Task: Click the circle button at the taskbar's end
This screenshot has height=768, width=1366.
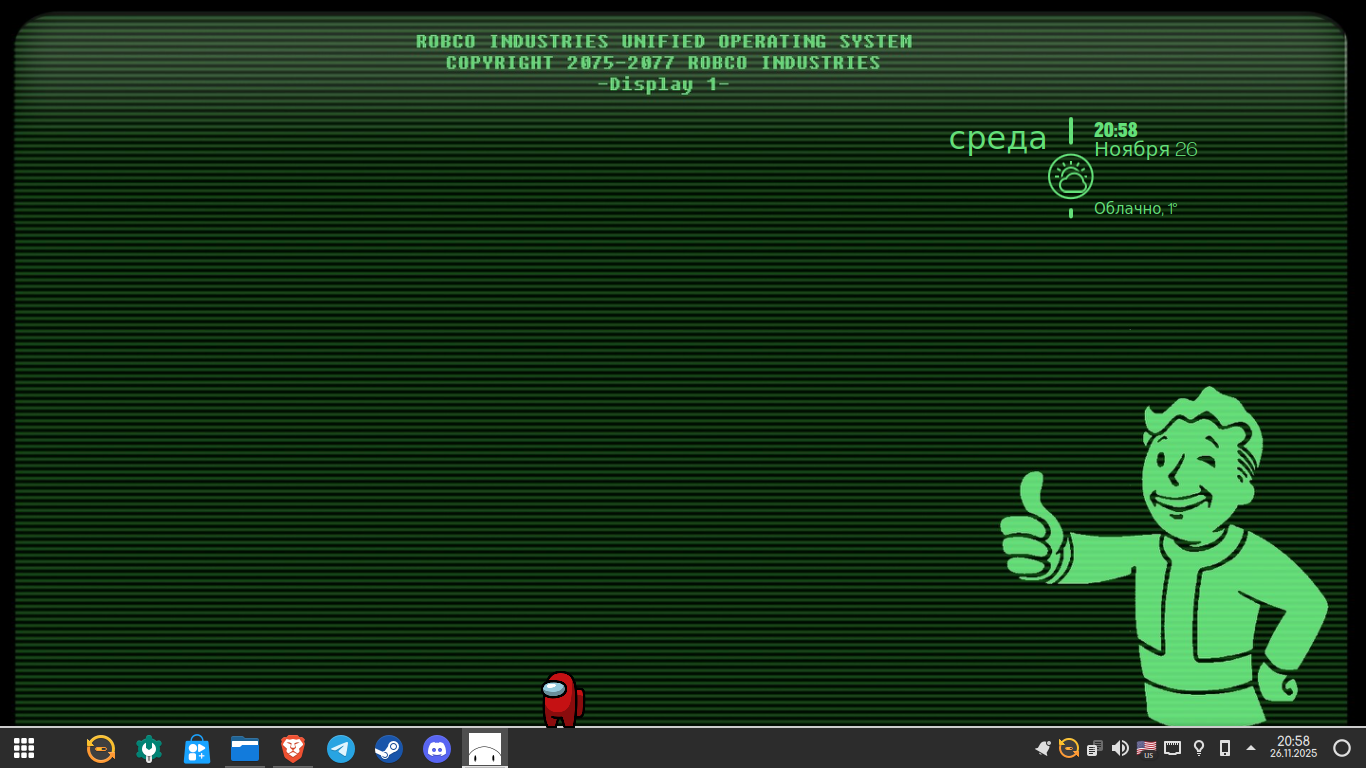Action: 1342,748
